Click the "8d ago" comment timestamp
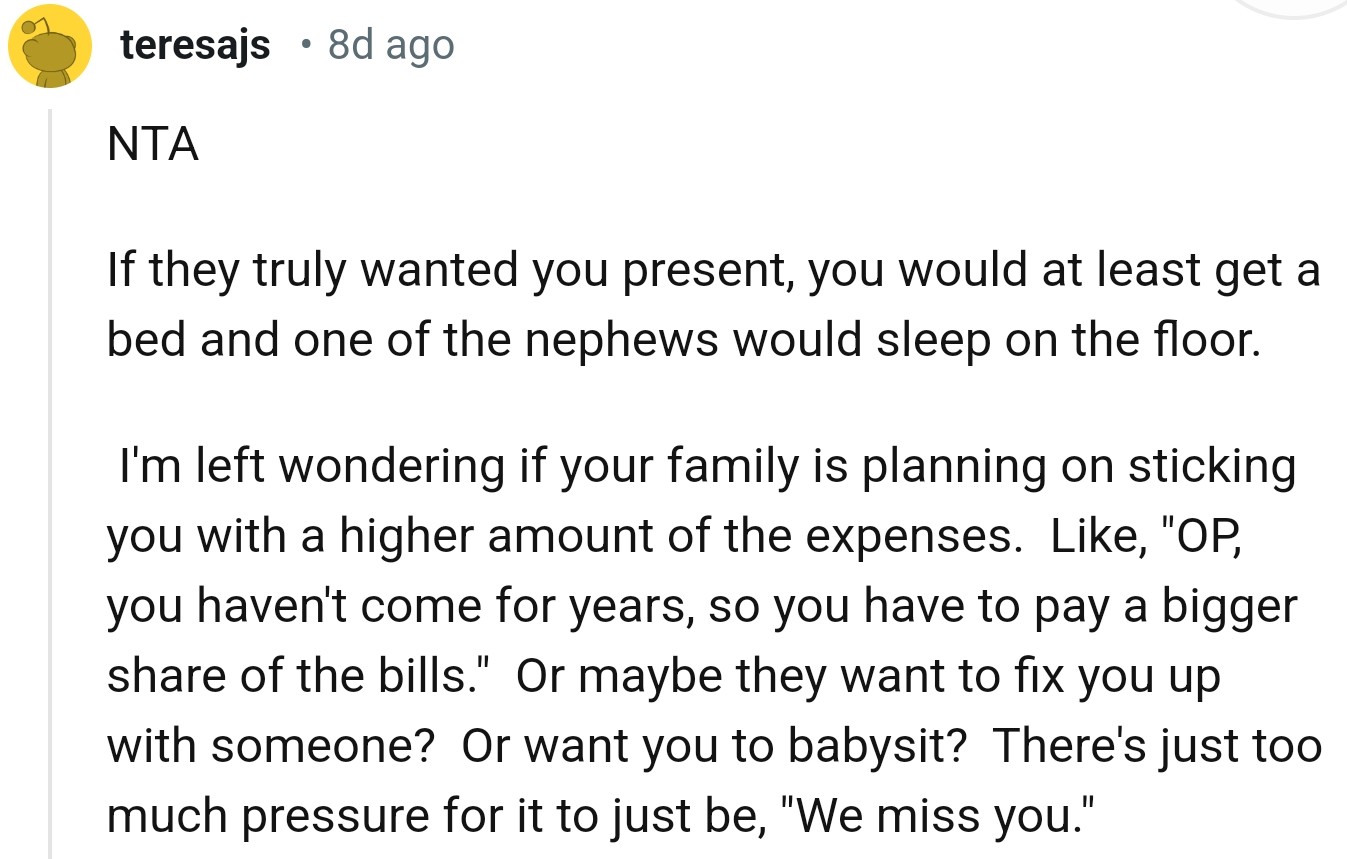The height and width of the screenshot is (859, 1347). (x=390, y=45)
